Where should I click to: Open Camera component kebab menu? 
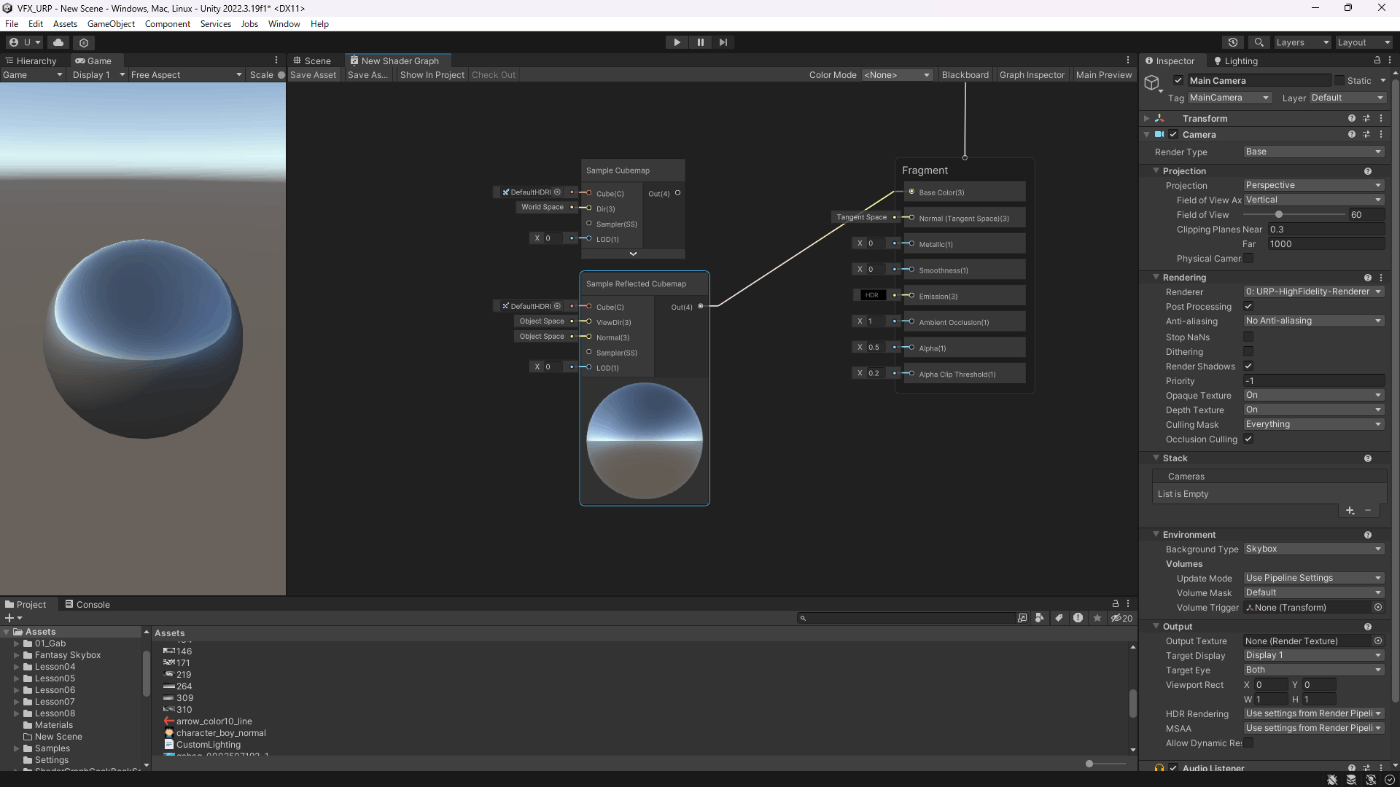click(1381, 134)
